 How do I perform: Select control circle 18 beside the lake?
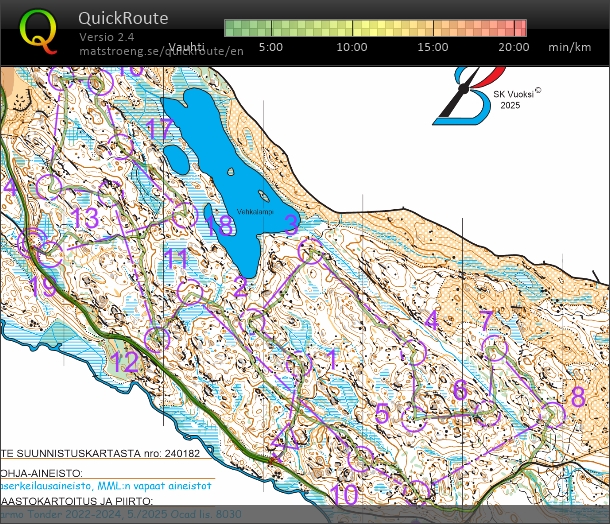pos(183,215)
